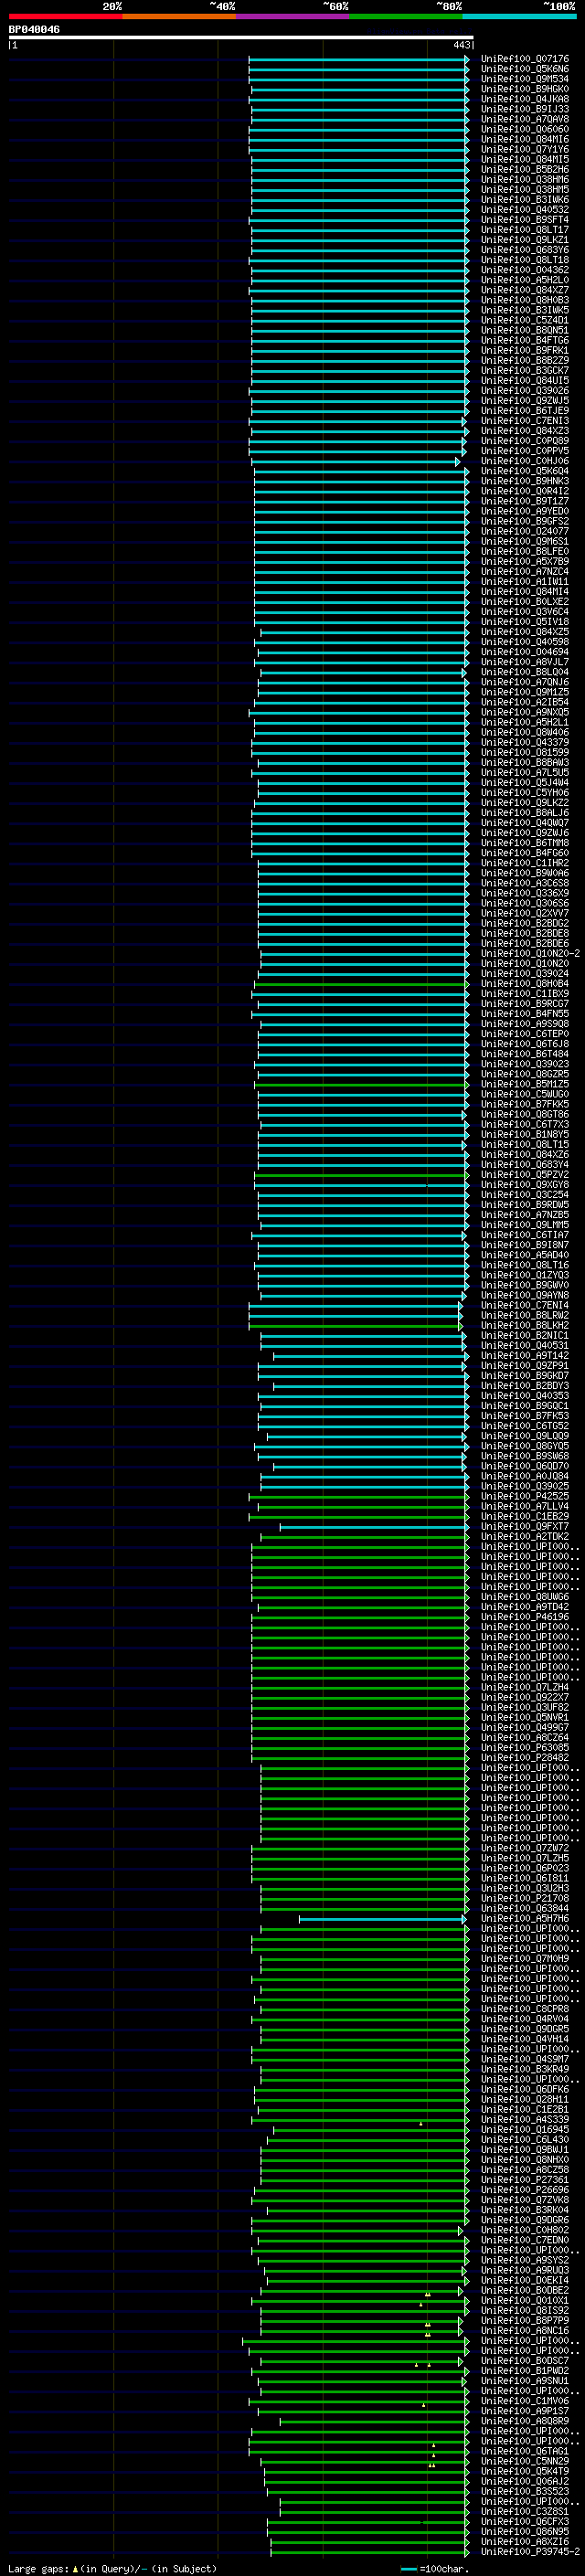
Task: Select the UniRef100_Q06060 label
Action: 525,129
